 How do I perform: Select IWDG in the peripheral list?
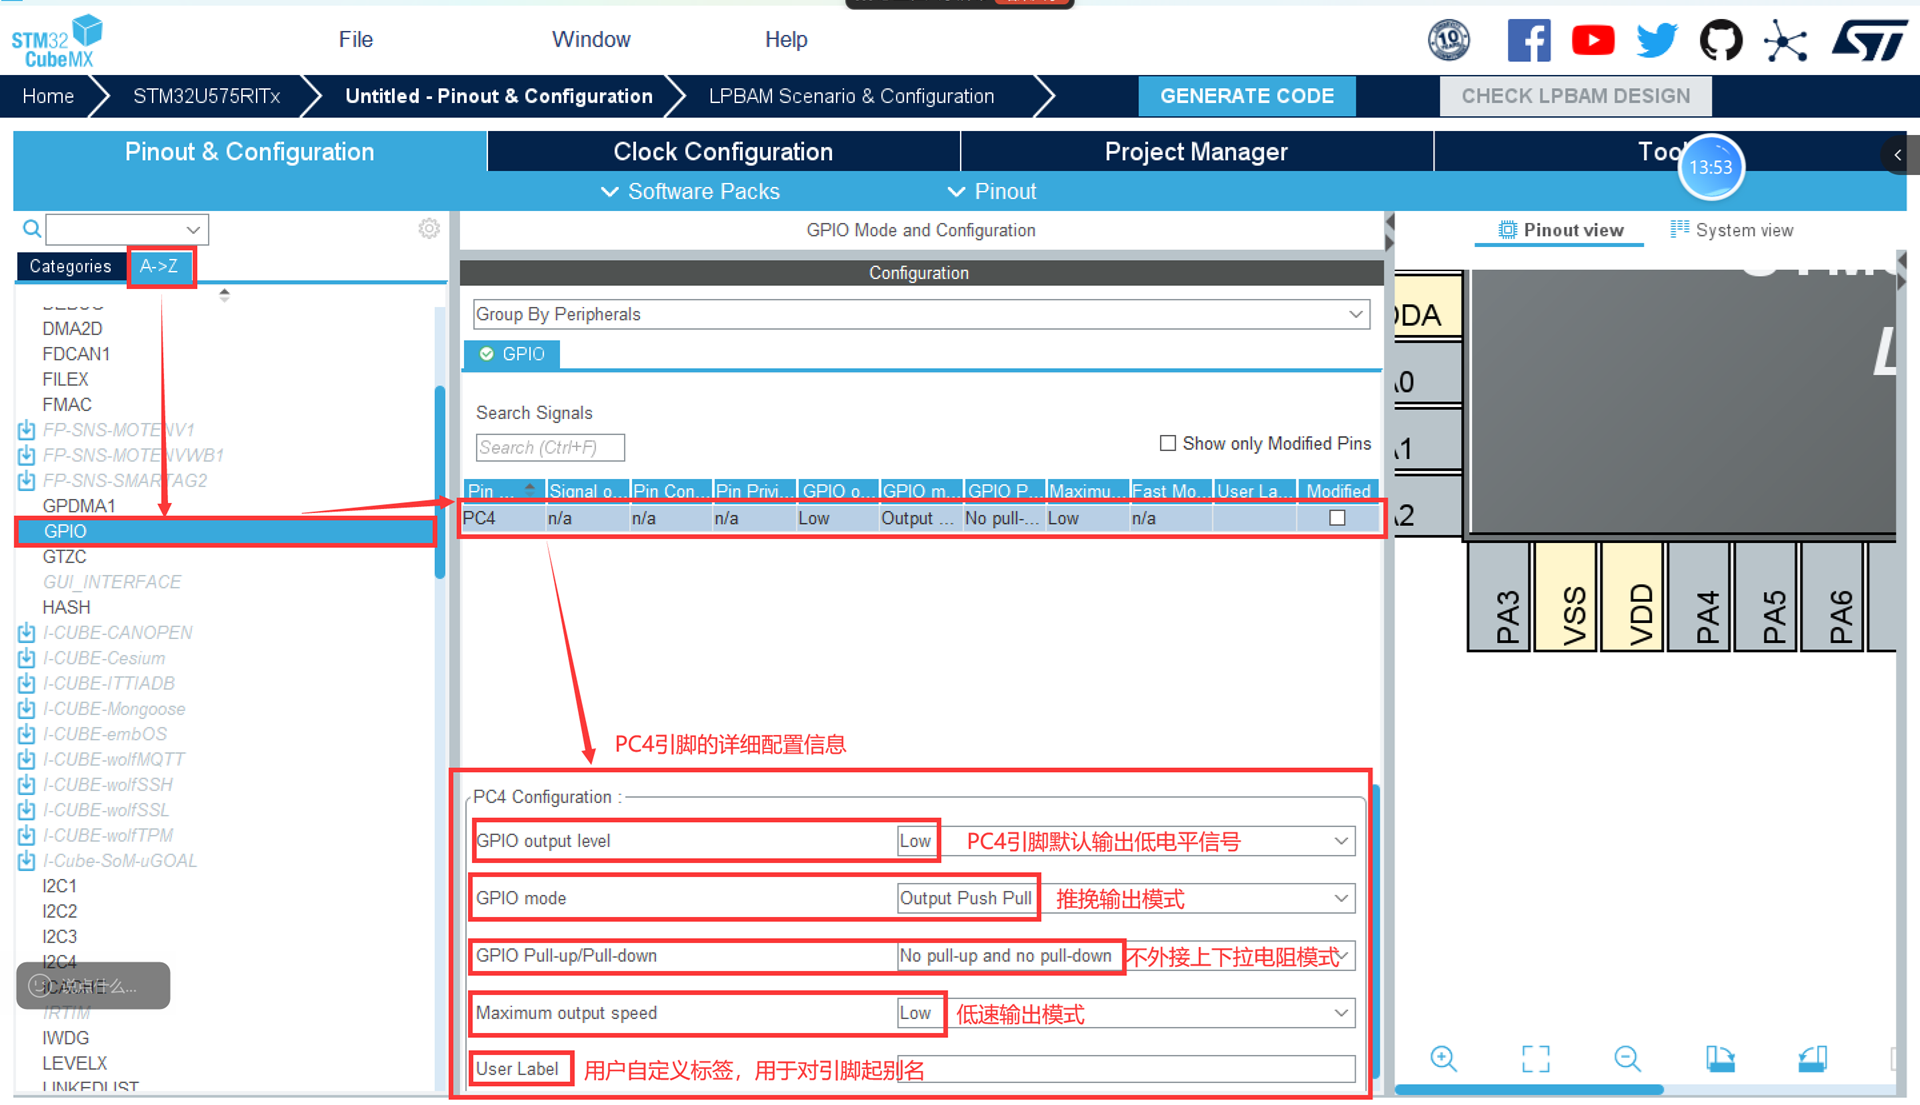pos(65,1038)
